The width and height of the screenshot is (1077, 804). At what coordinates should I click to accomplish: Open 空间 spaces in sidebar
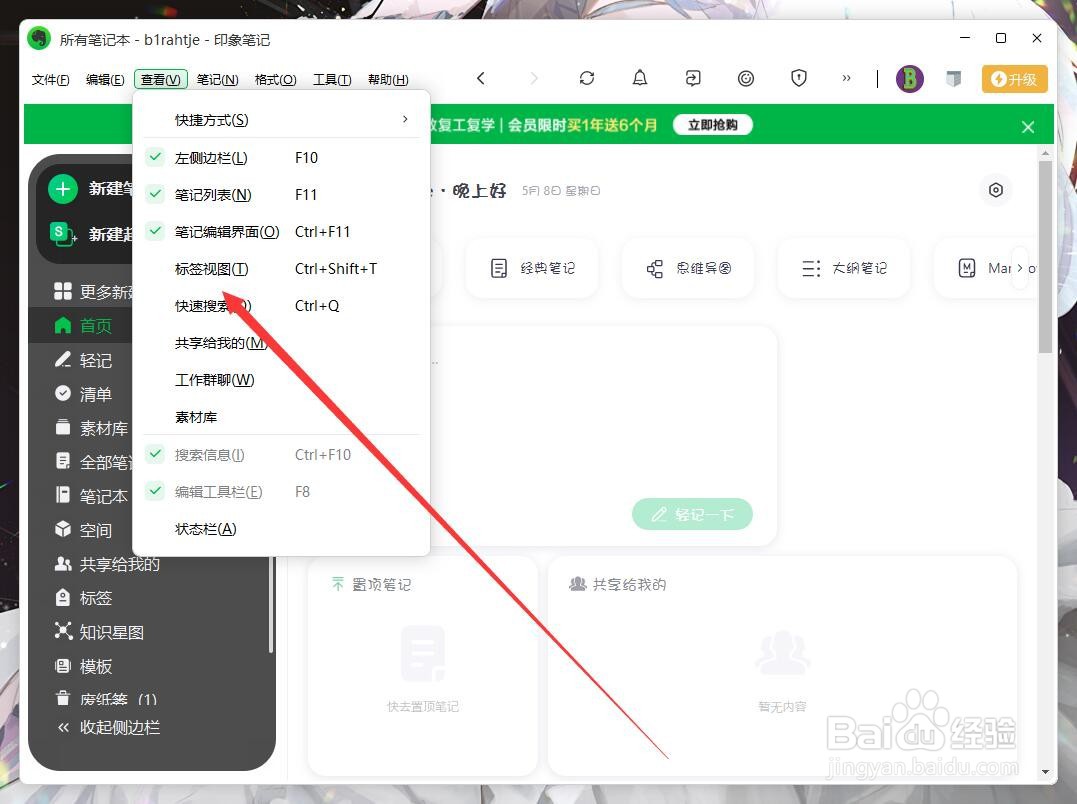coord(81,530)
